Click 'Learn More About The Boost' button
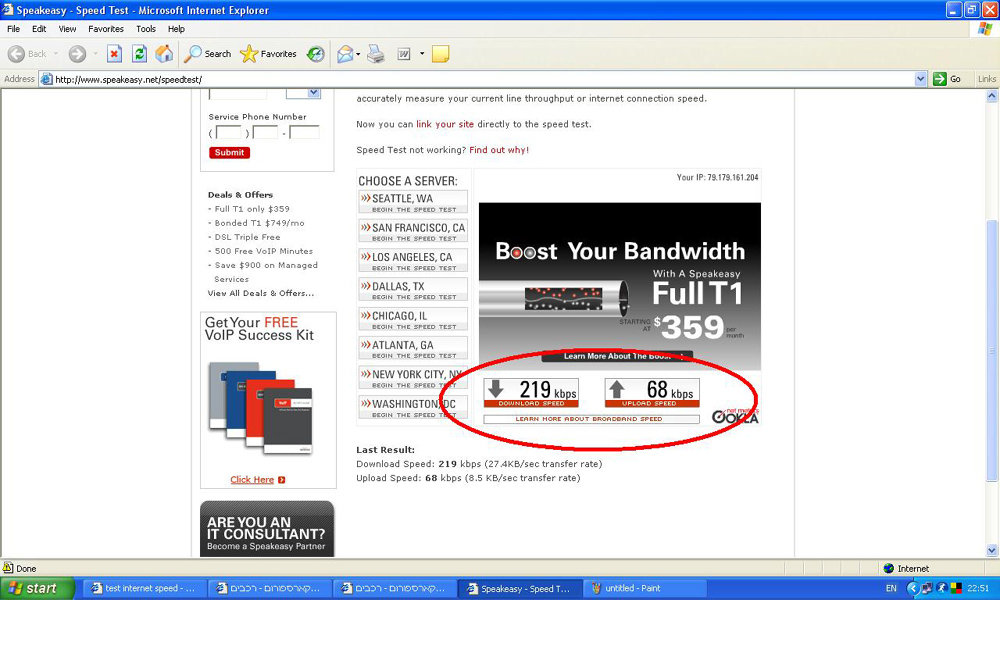Screen dimensions: 1000x660 pos(617,356)
